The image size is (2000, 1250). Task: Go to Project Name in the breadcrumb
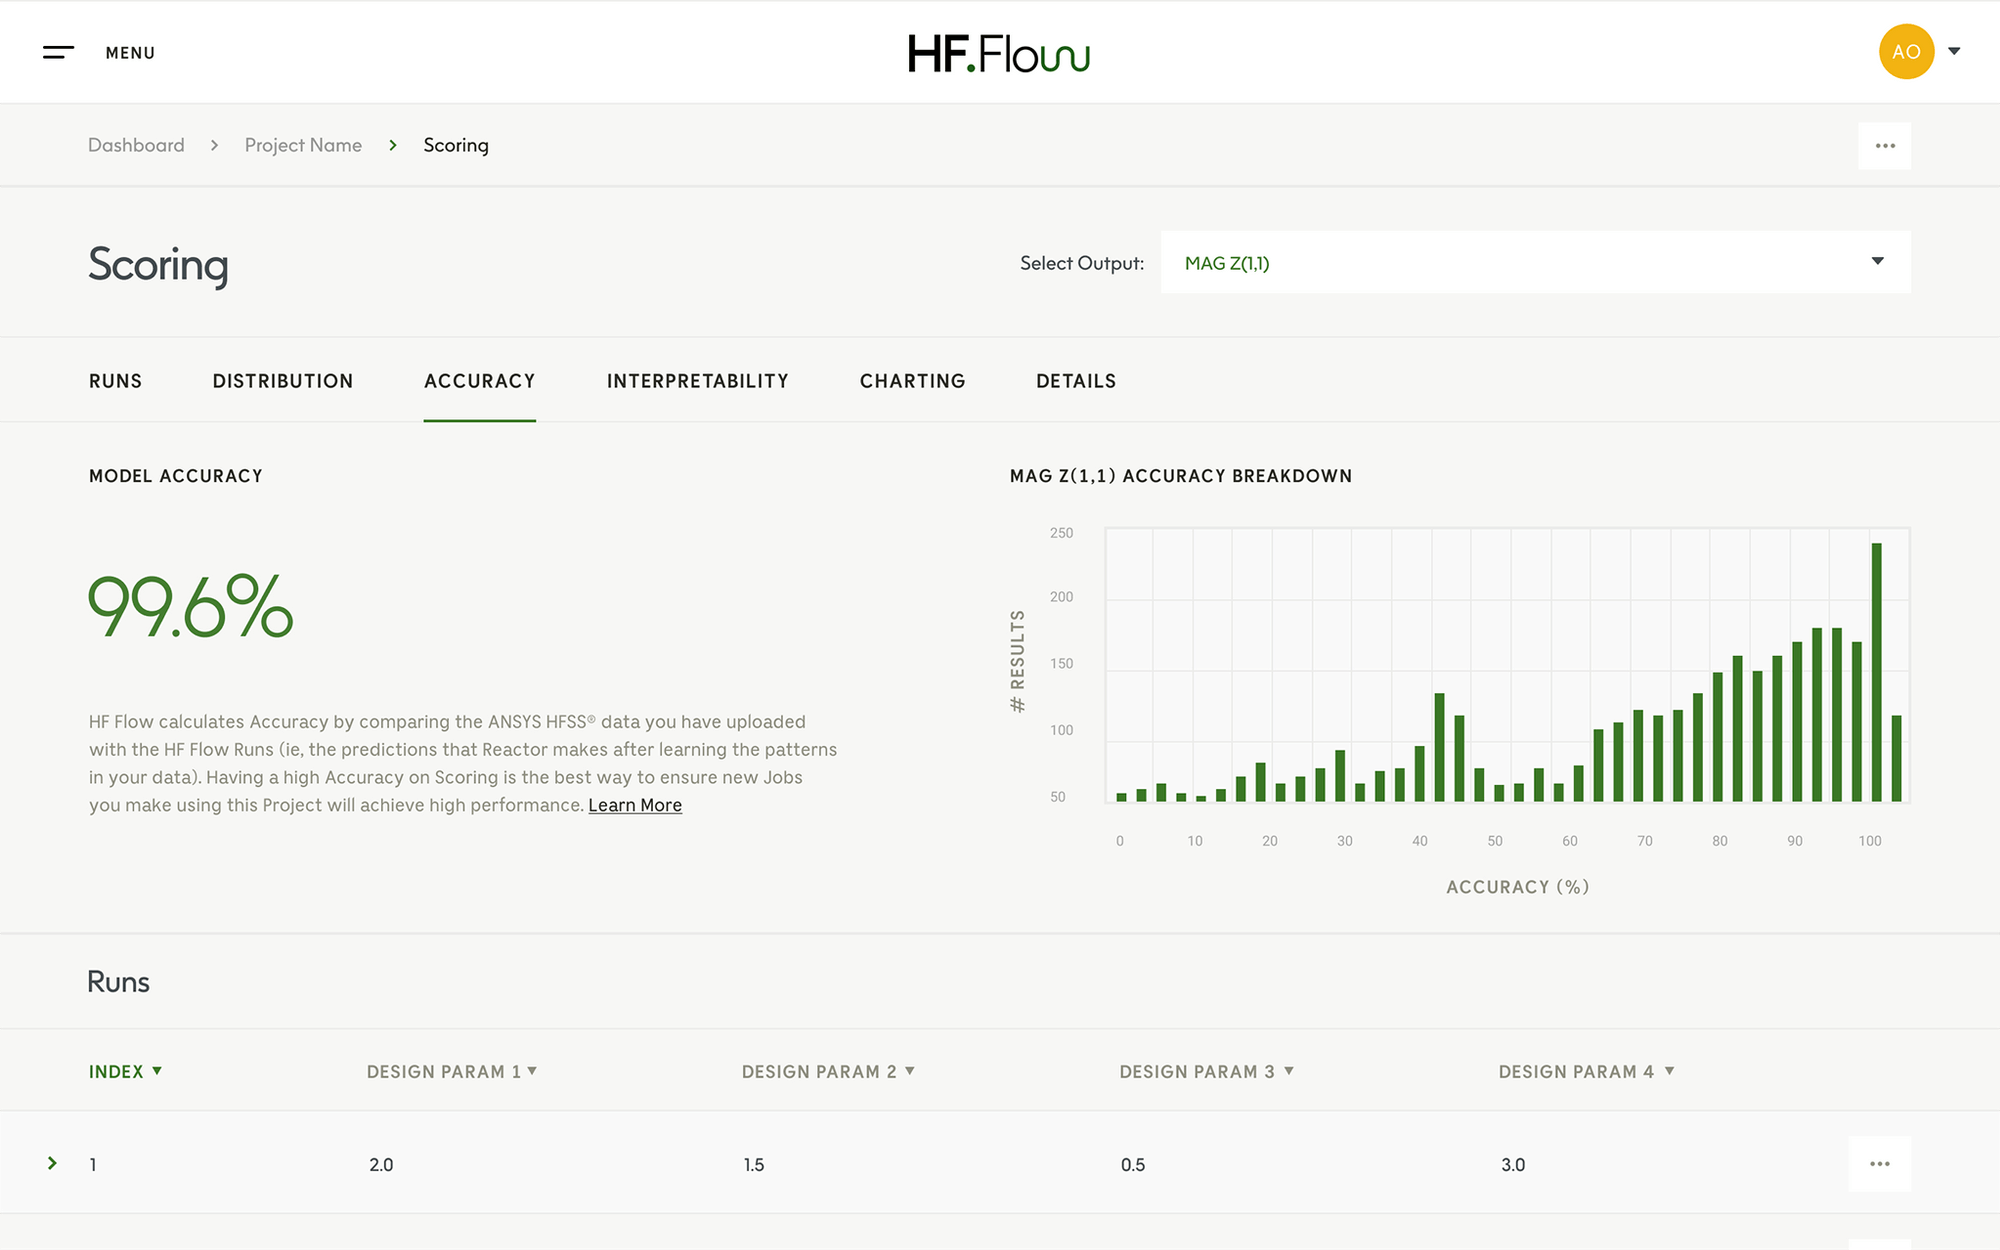point(303,145)
